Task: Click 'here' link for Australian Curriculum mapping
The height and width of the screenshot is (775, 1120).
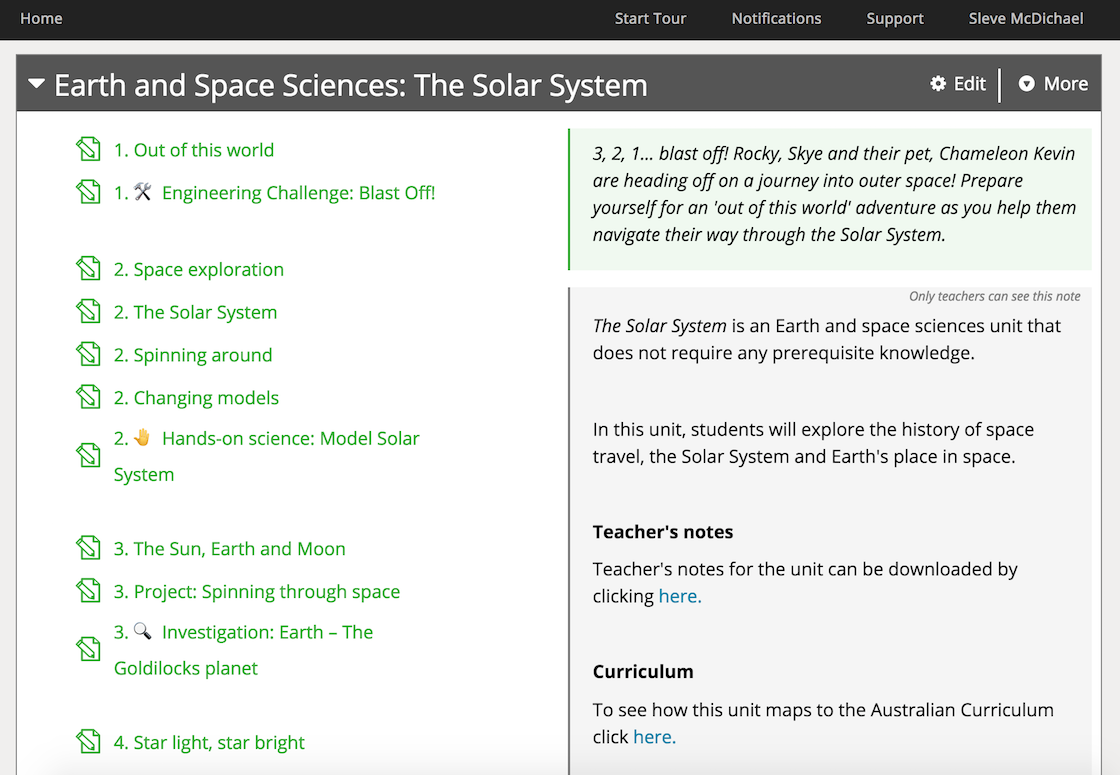Action: point(654,736)
